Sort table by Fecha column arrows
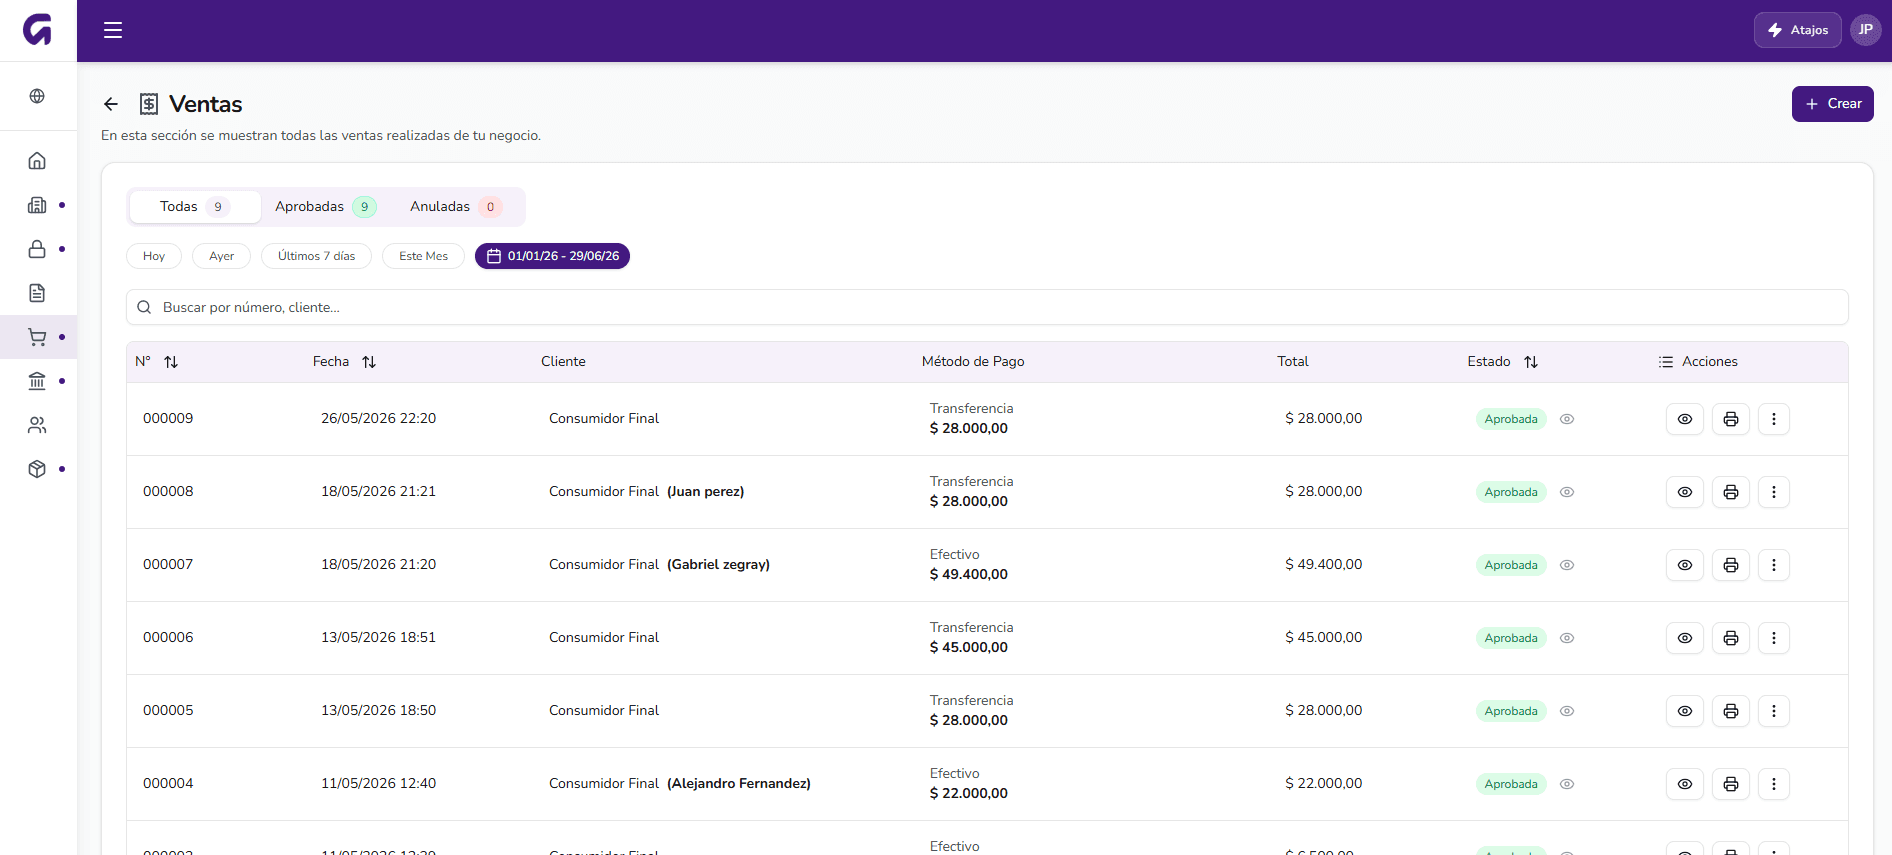1892x855 pixels. 369,362
